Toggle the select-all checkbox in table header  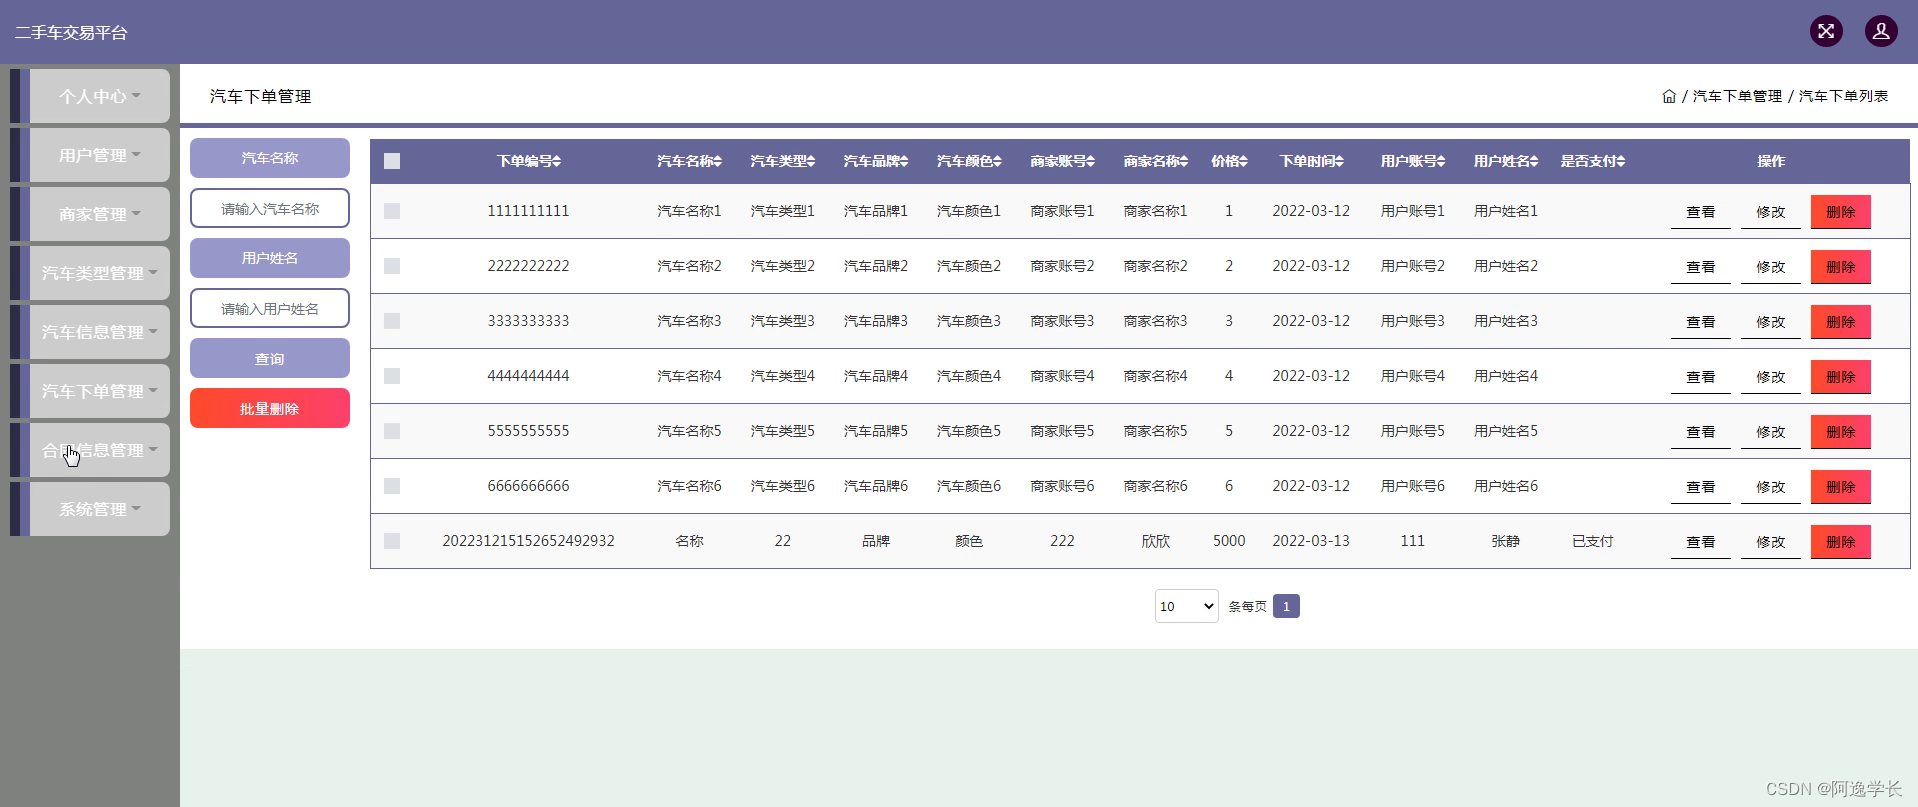392,161
